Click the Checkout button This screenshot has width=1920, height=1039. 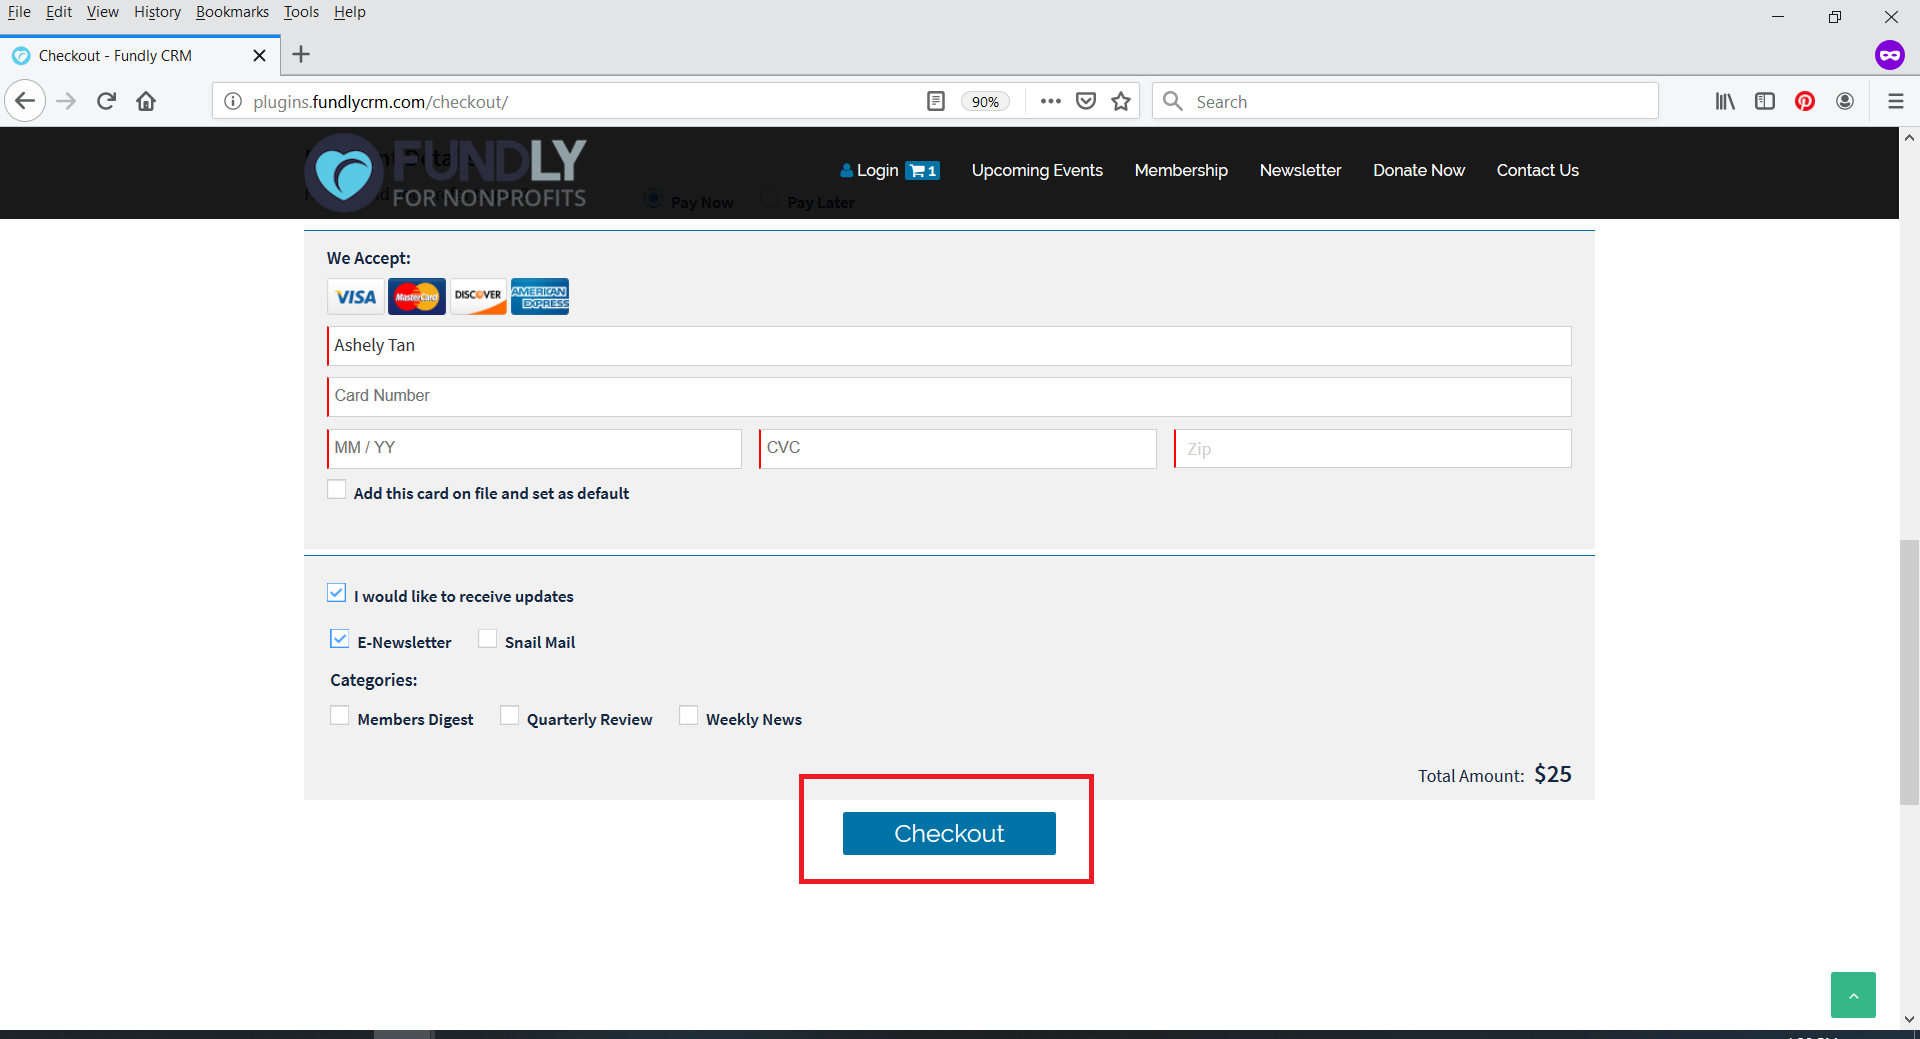point(949,833)
